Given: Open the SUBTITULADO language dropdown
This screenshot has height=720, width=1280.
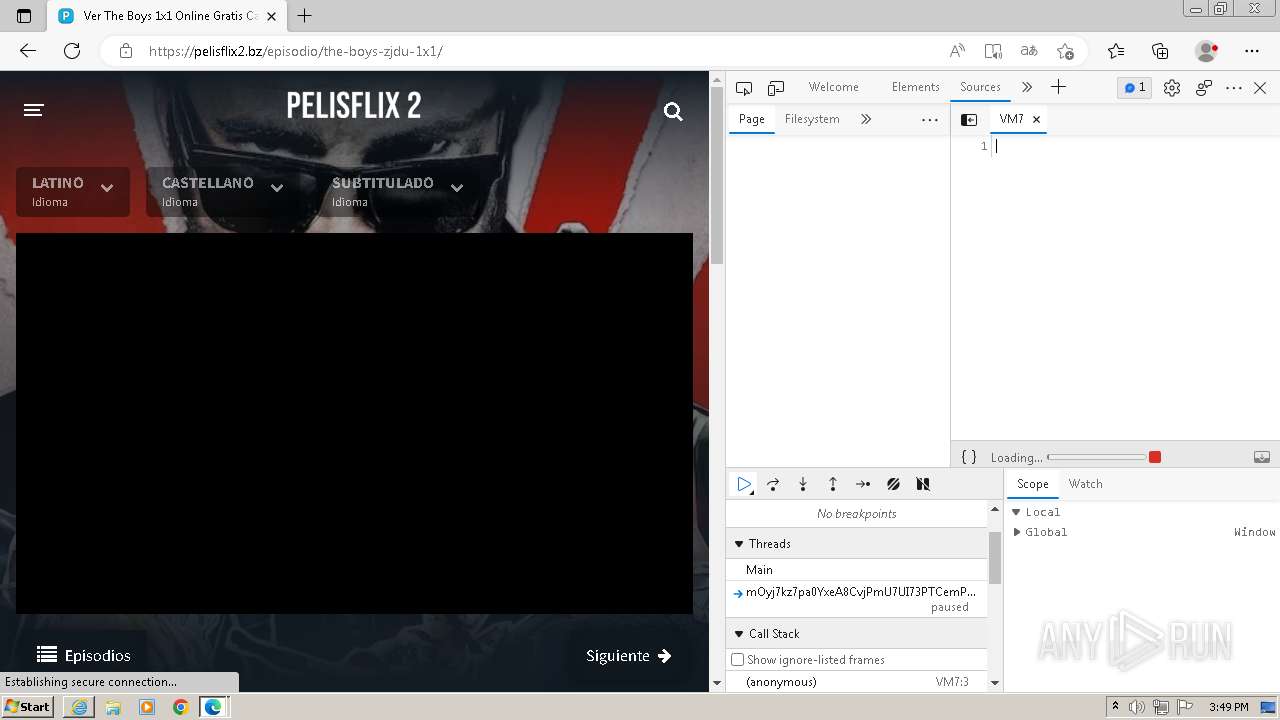Looking at the screenshot, I should coord(397,191).
